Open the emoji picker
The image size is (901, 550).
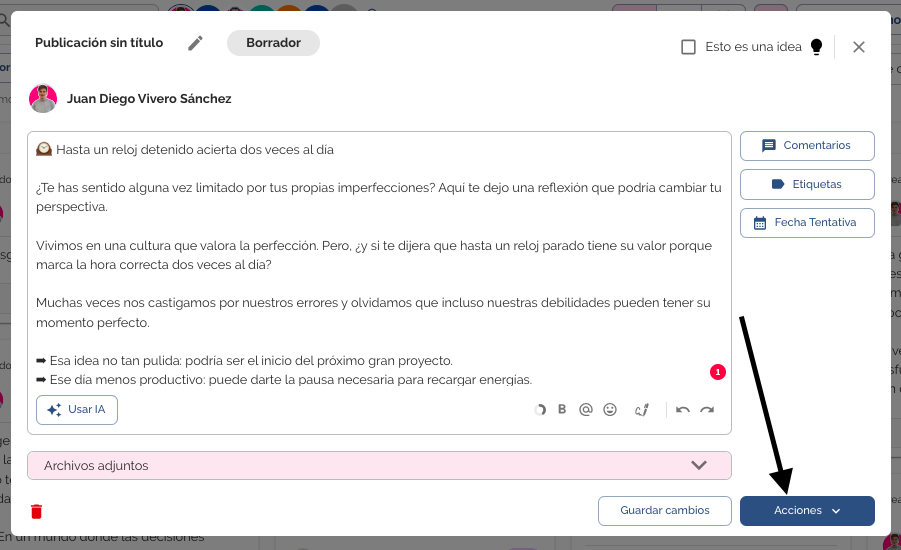pos(610,409)
